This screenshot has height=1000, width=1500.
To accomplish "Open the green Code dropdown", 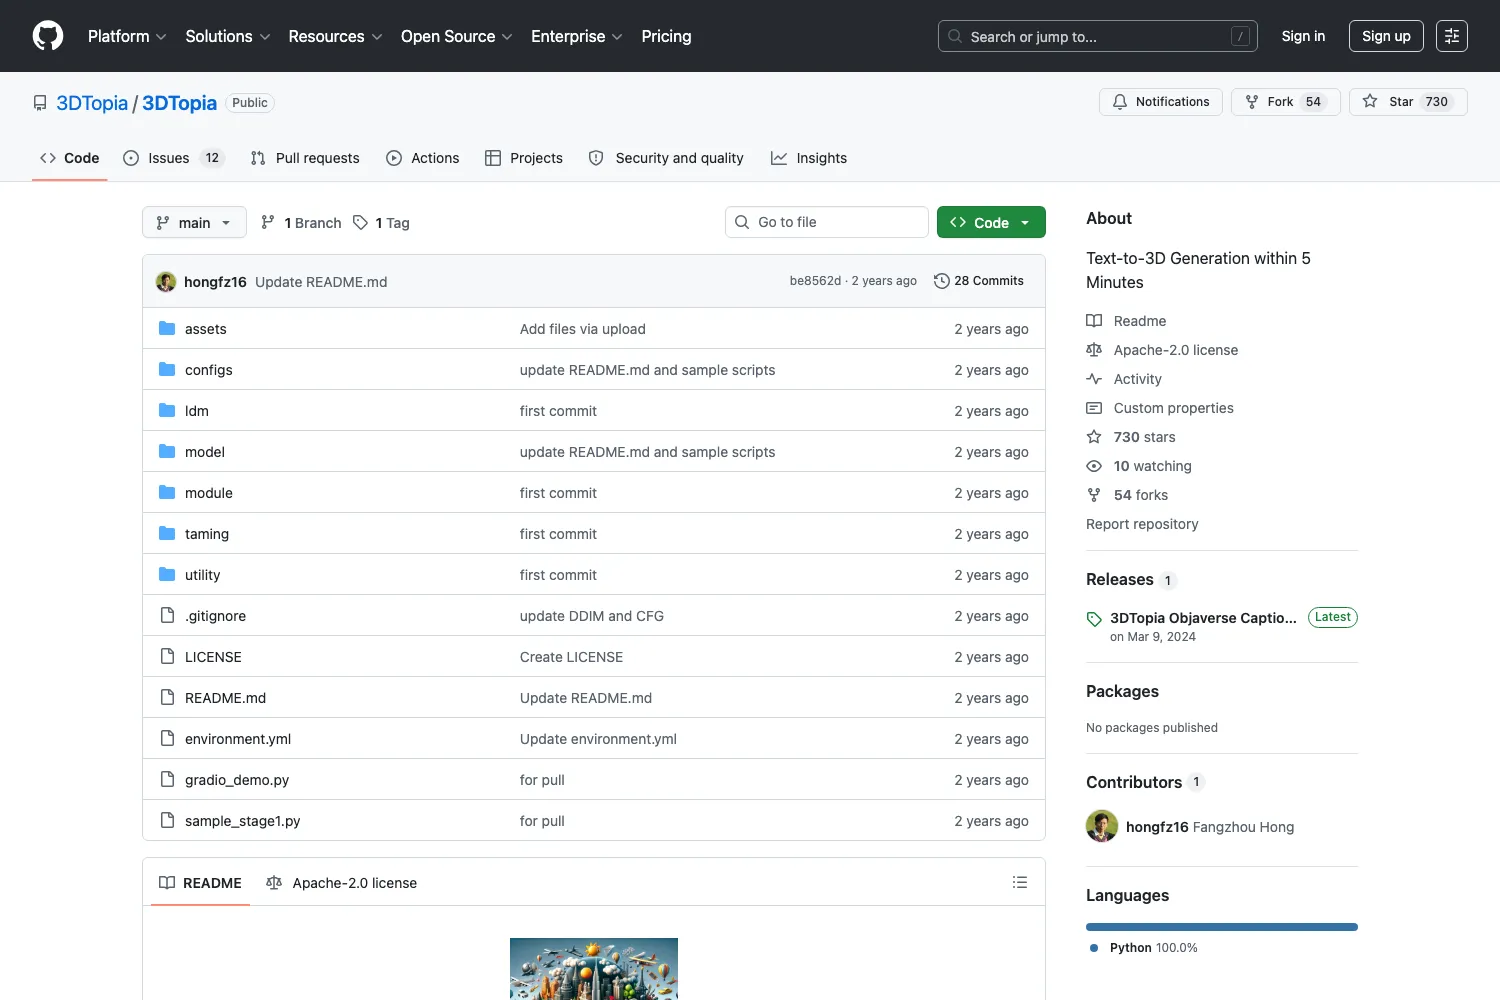I will [x=991, y=222].
